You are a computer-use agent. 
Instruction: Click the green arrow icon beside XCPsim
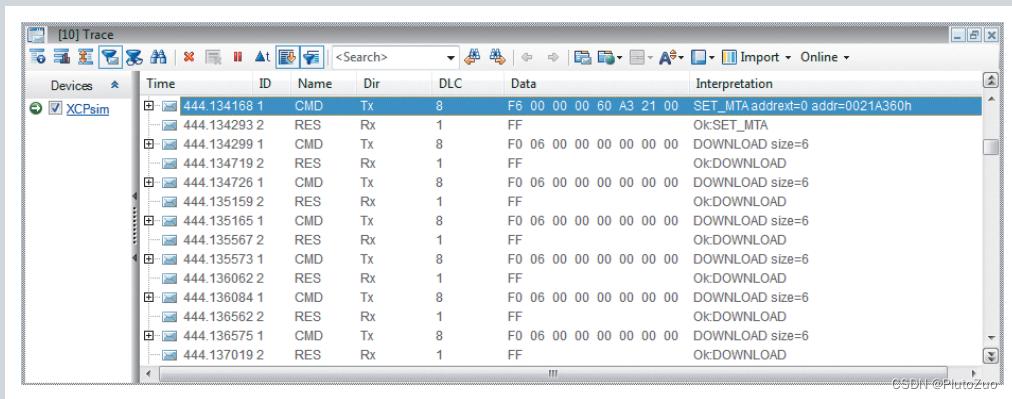(x=36, y=108)
